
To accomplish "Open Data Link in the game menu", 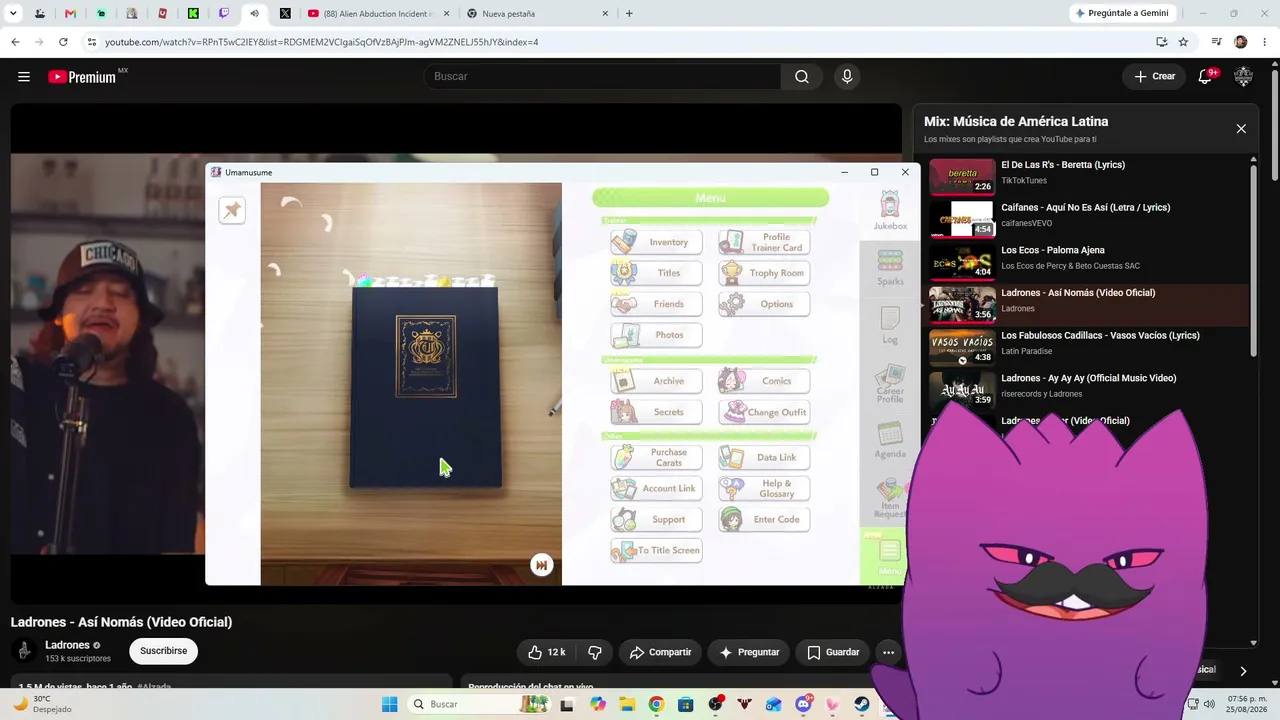I will (x=764, y=457).
